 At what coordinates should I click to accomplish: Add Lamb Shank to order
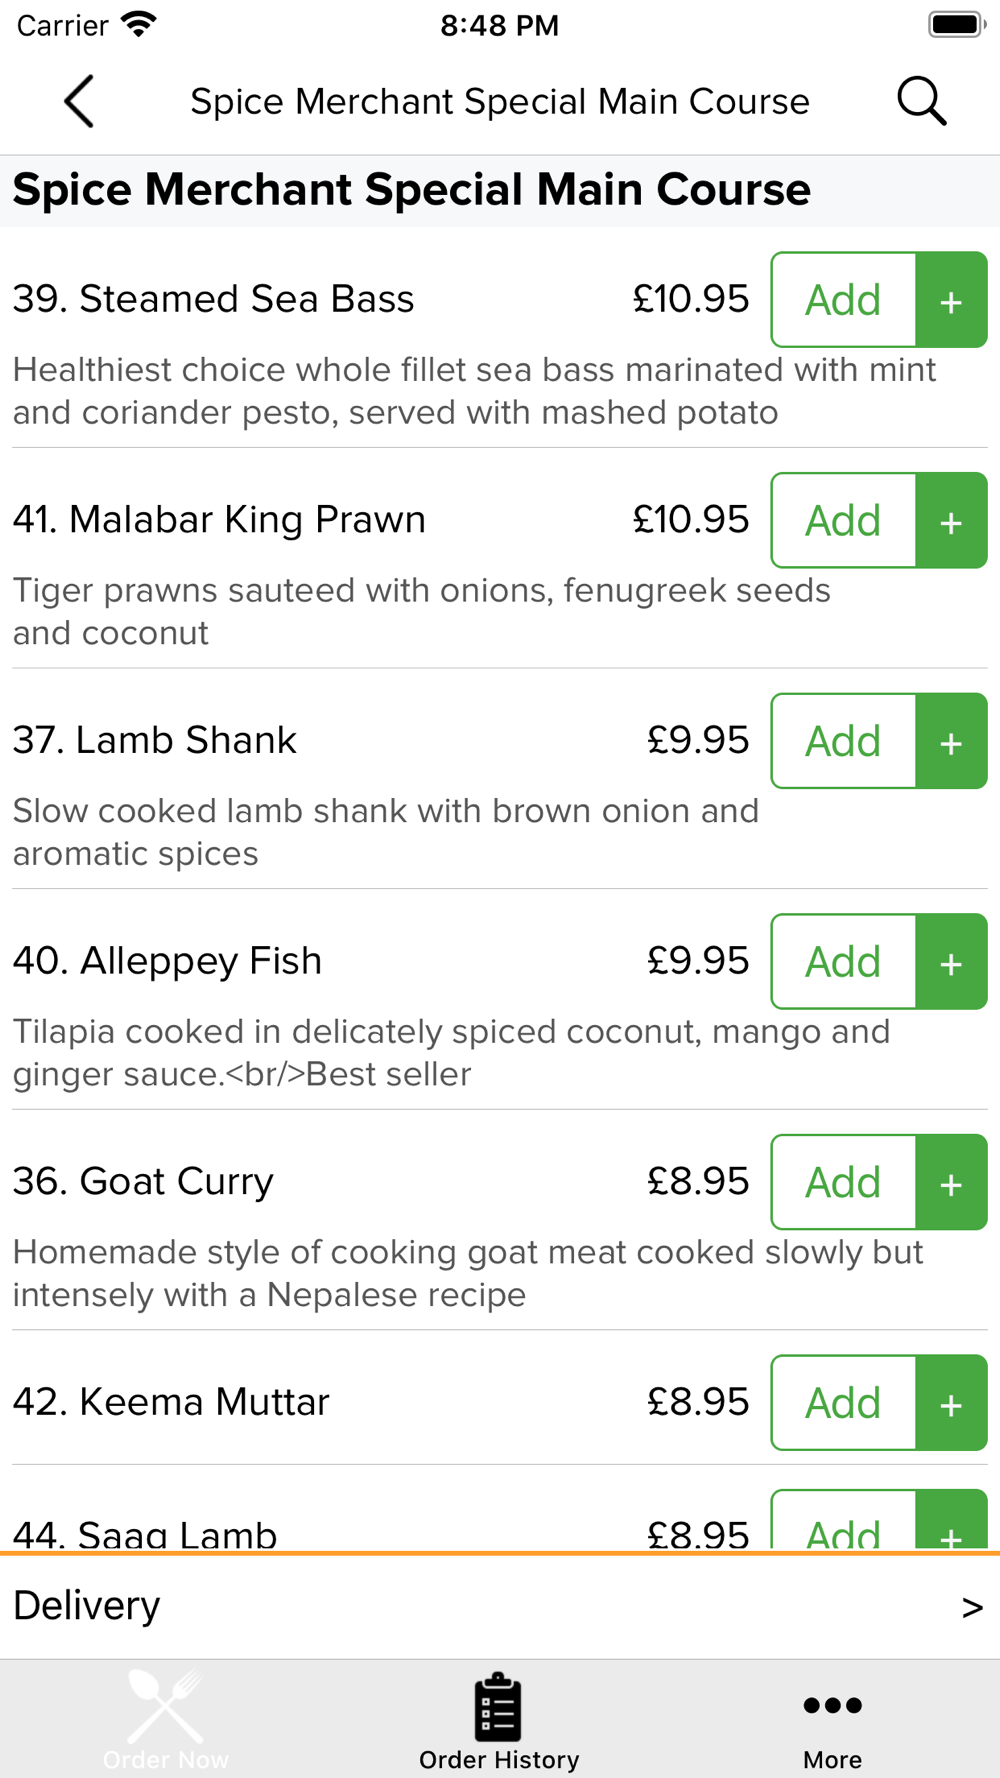pyautogui.click(x=844, y=741)
